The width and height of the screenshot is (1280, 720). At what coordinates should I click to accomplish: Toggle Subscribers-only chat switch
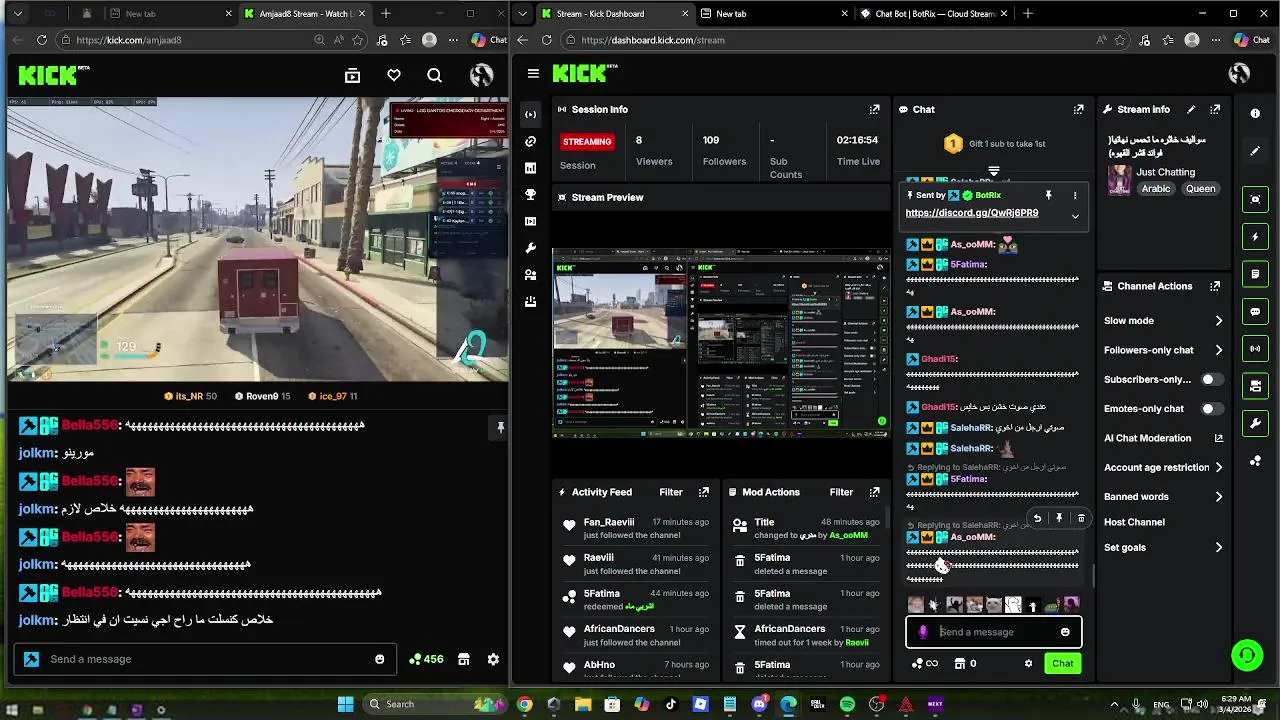pyautogui.click(x=1212, y=379)
